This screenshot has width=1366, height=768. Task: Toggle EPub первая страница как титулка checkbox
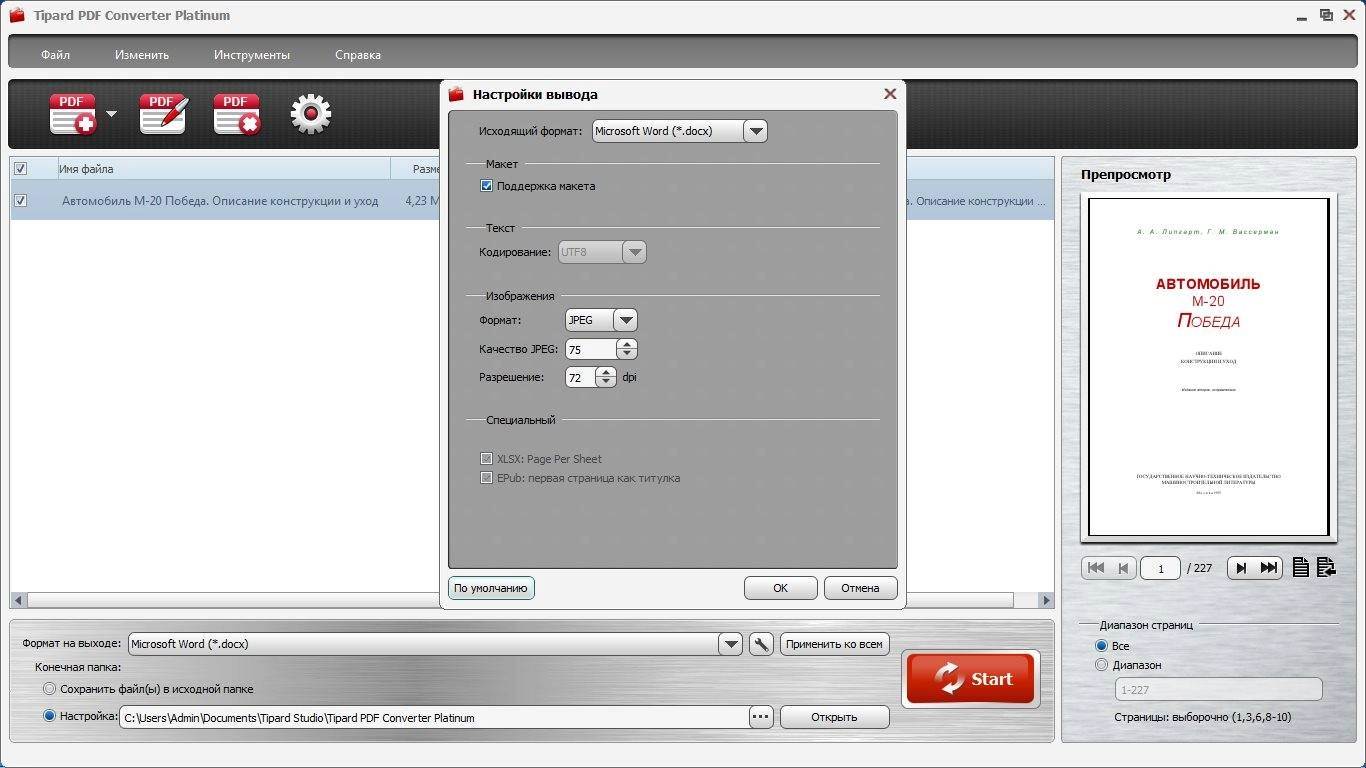click(487, 478)
